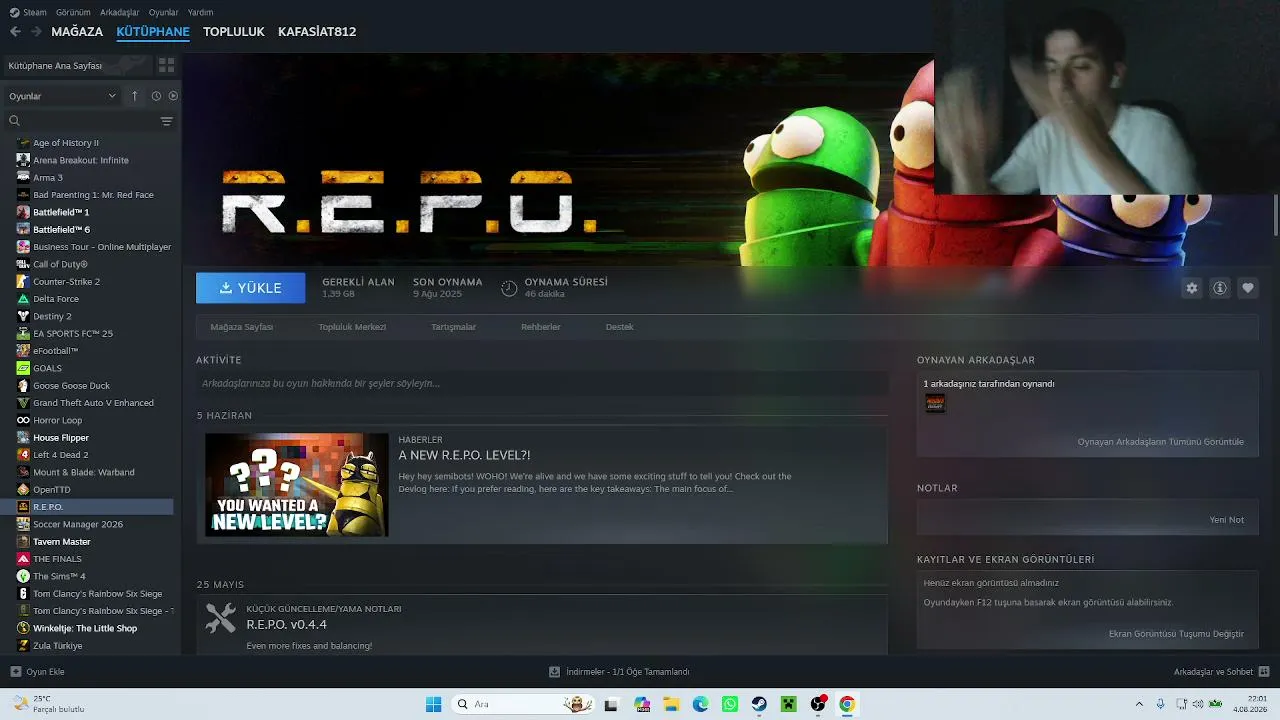
Task: Open the Rehberler link
Action: coord(541,327)
